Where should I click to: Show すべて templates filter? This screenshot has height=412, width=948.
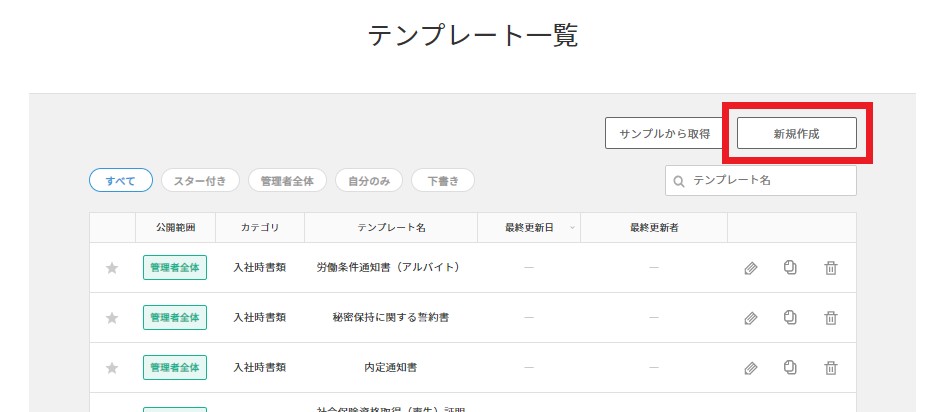tap(121, 181)
